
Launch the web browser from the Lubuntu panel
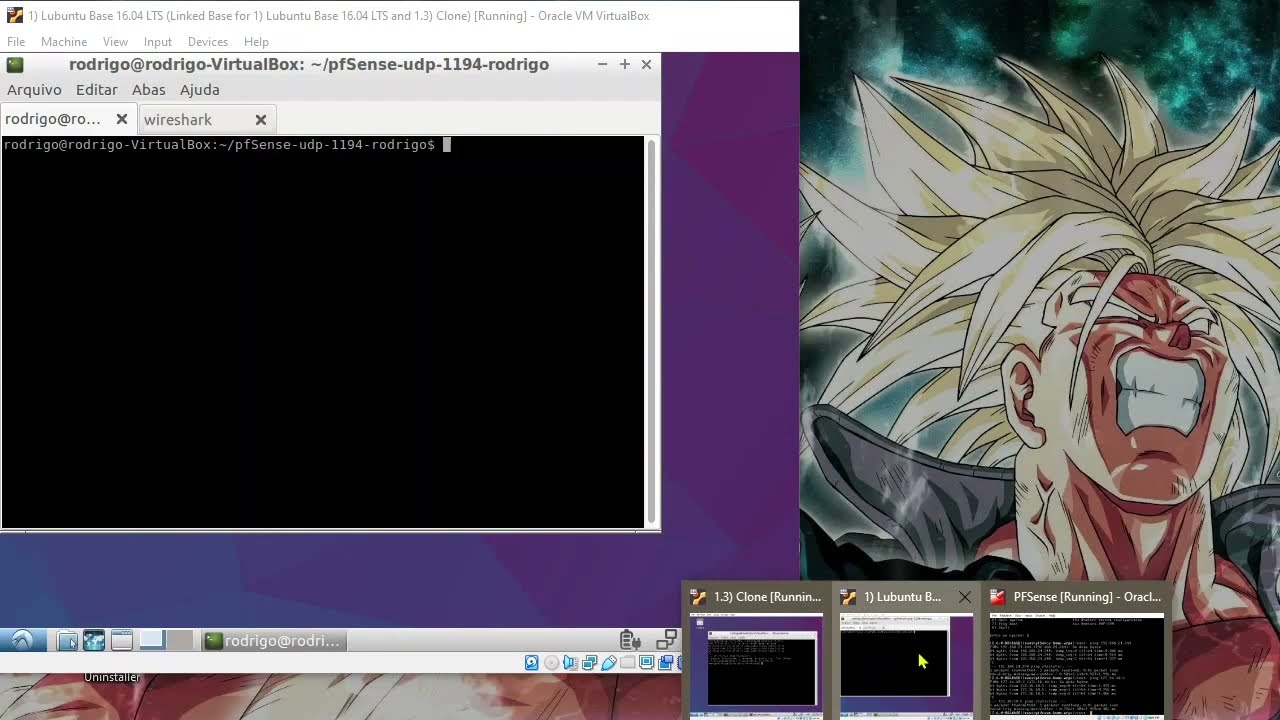point(94,641)
